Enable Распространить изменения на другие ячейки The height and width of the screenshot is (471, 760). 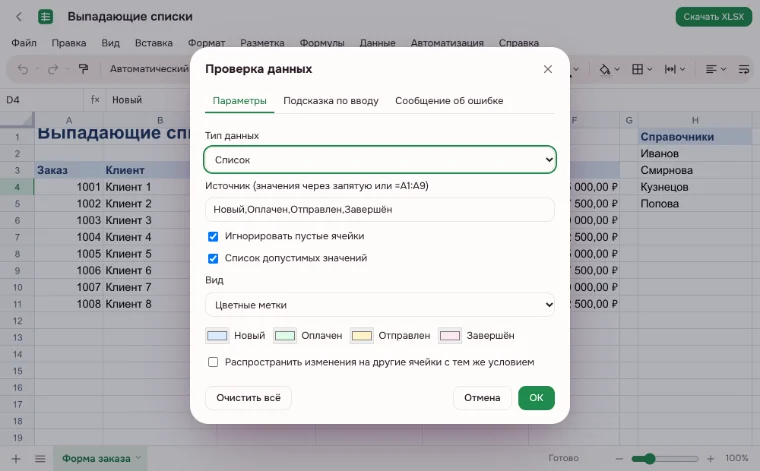point(213,362)
